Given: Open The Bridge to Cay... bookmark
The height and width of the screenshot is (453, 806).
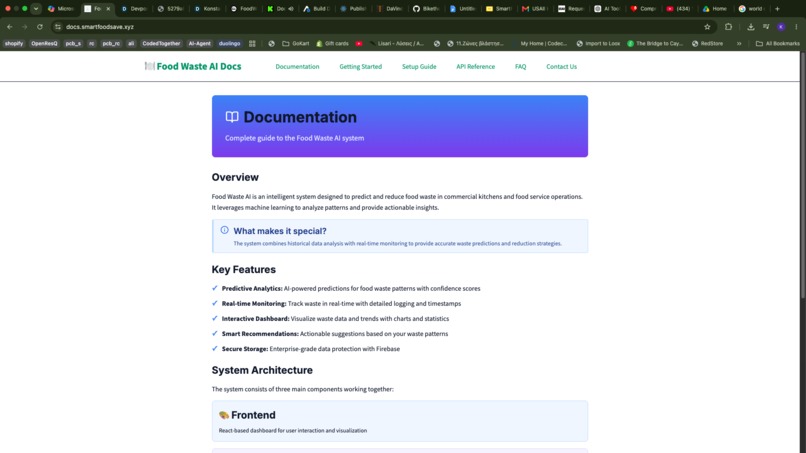Looking at the screenshot, I should [x=654, y=44].
